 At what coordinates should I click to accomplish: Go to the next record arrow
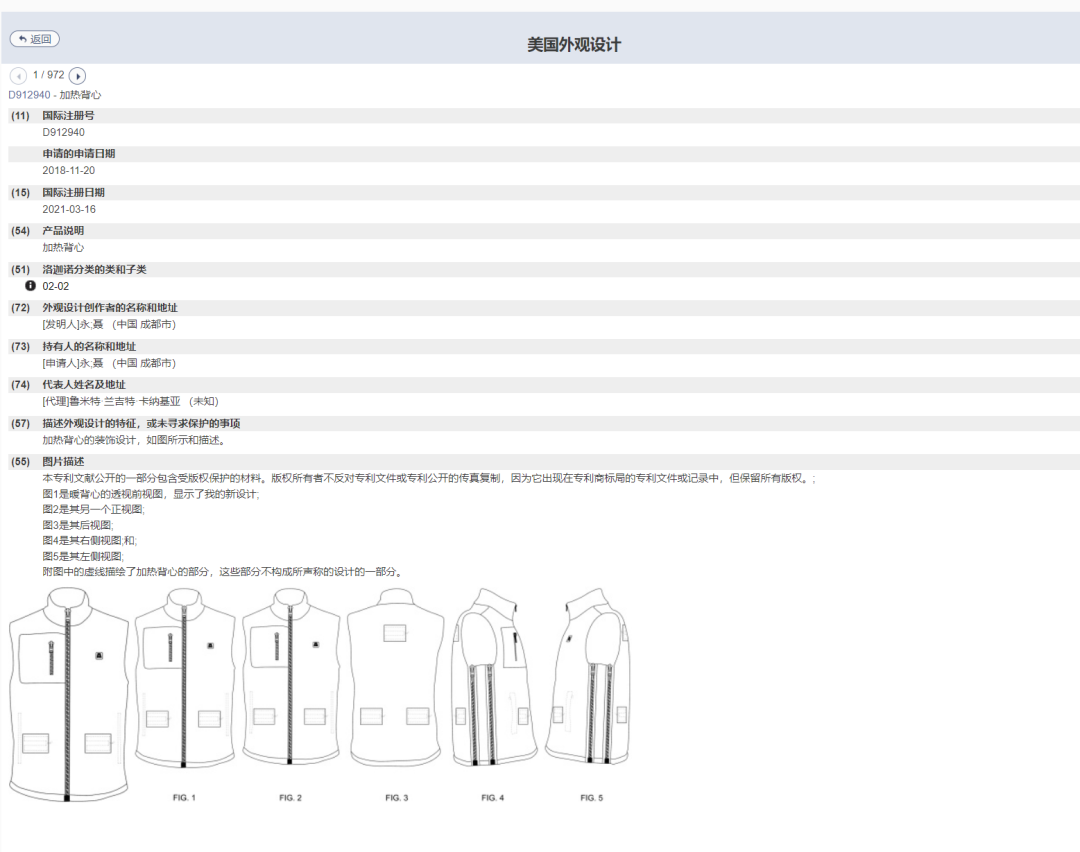[77, 76]
